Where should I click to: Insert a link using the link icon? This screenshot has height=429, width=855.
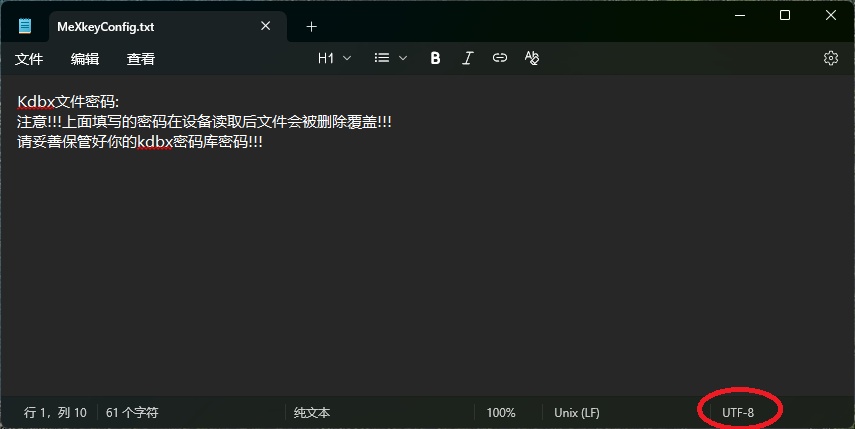[x=500, y=58]
